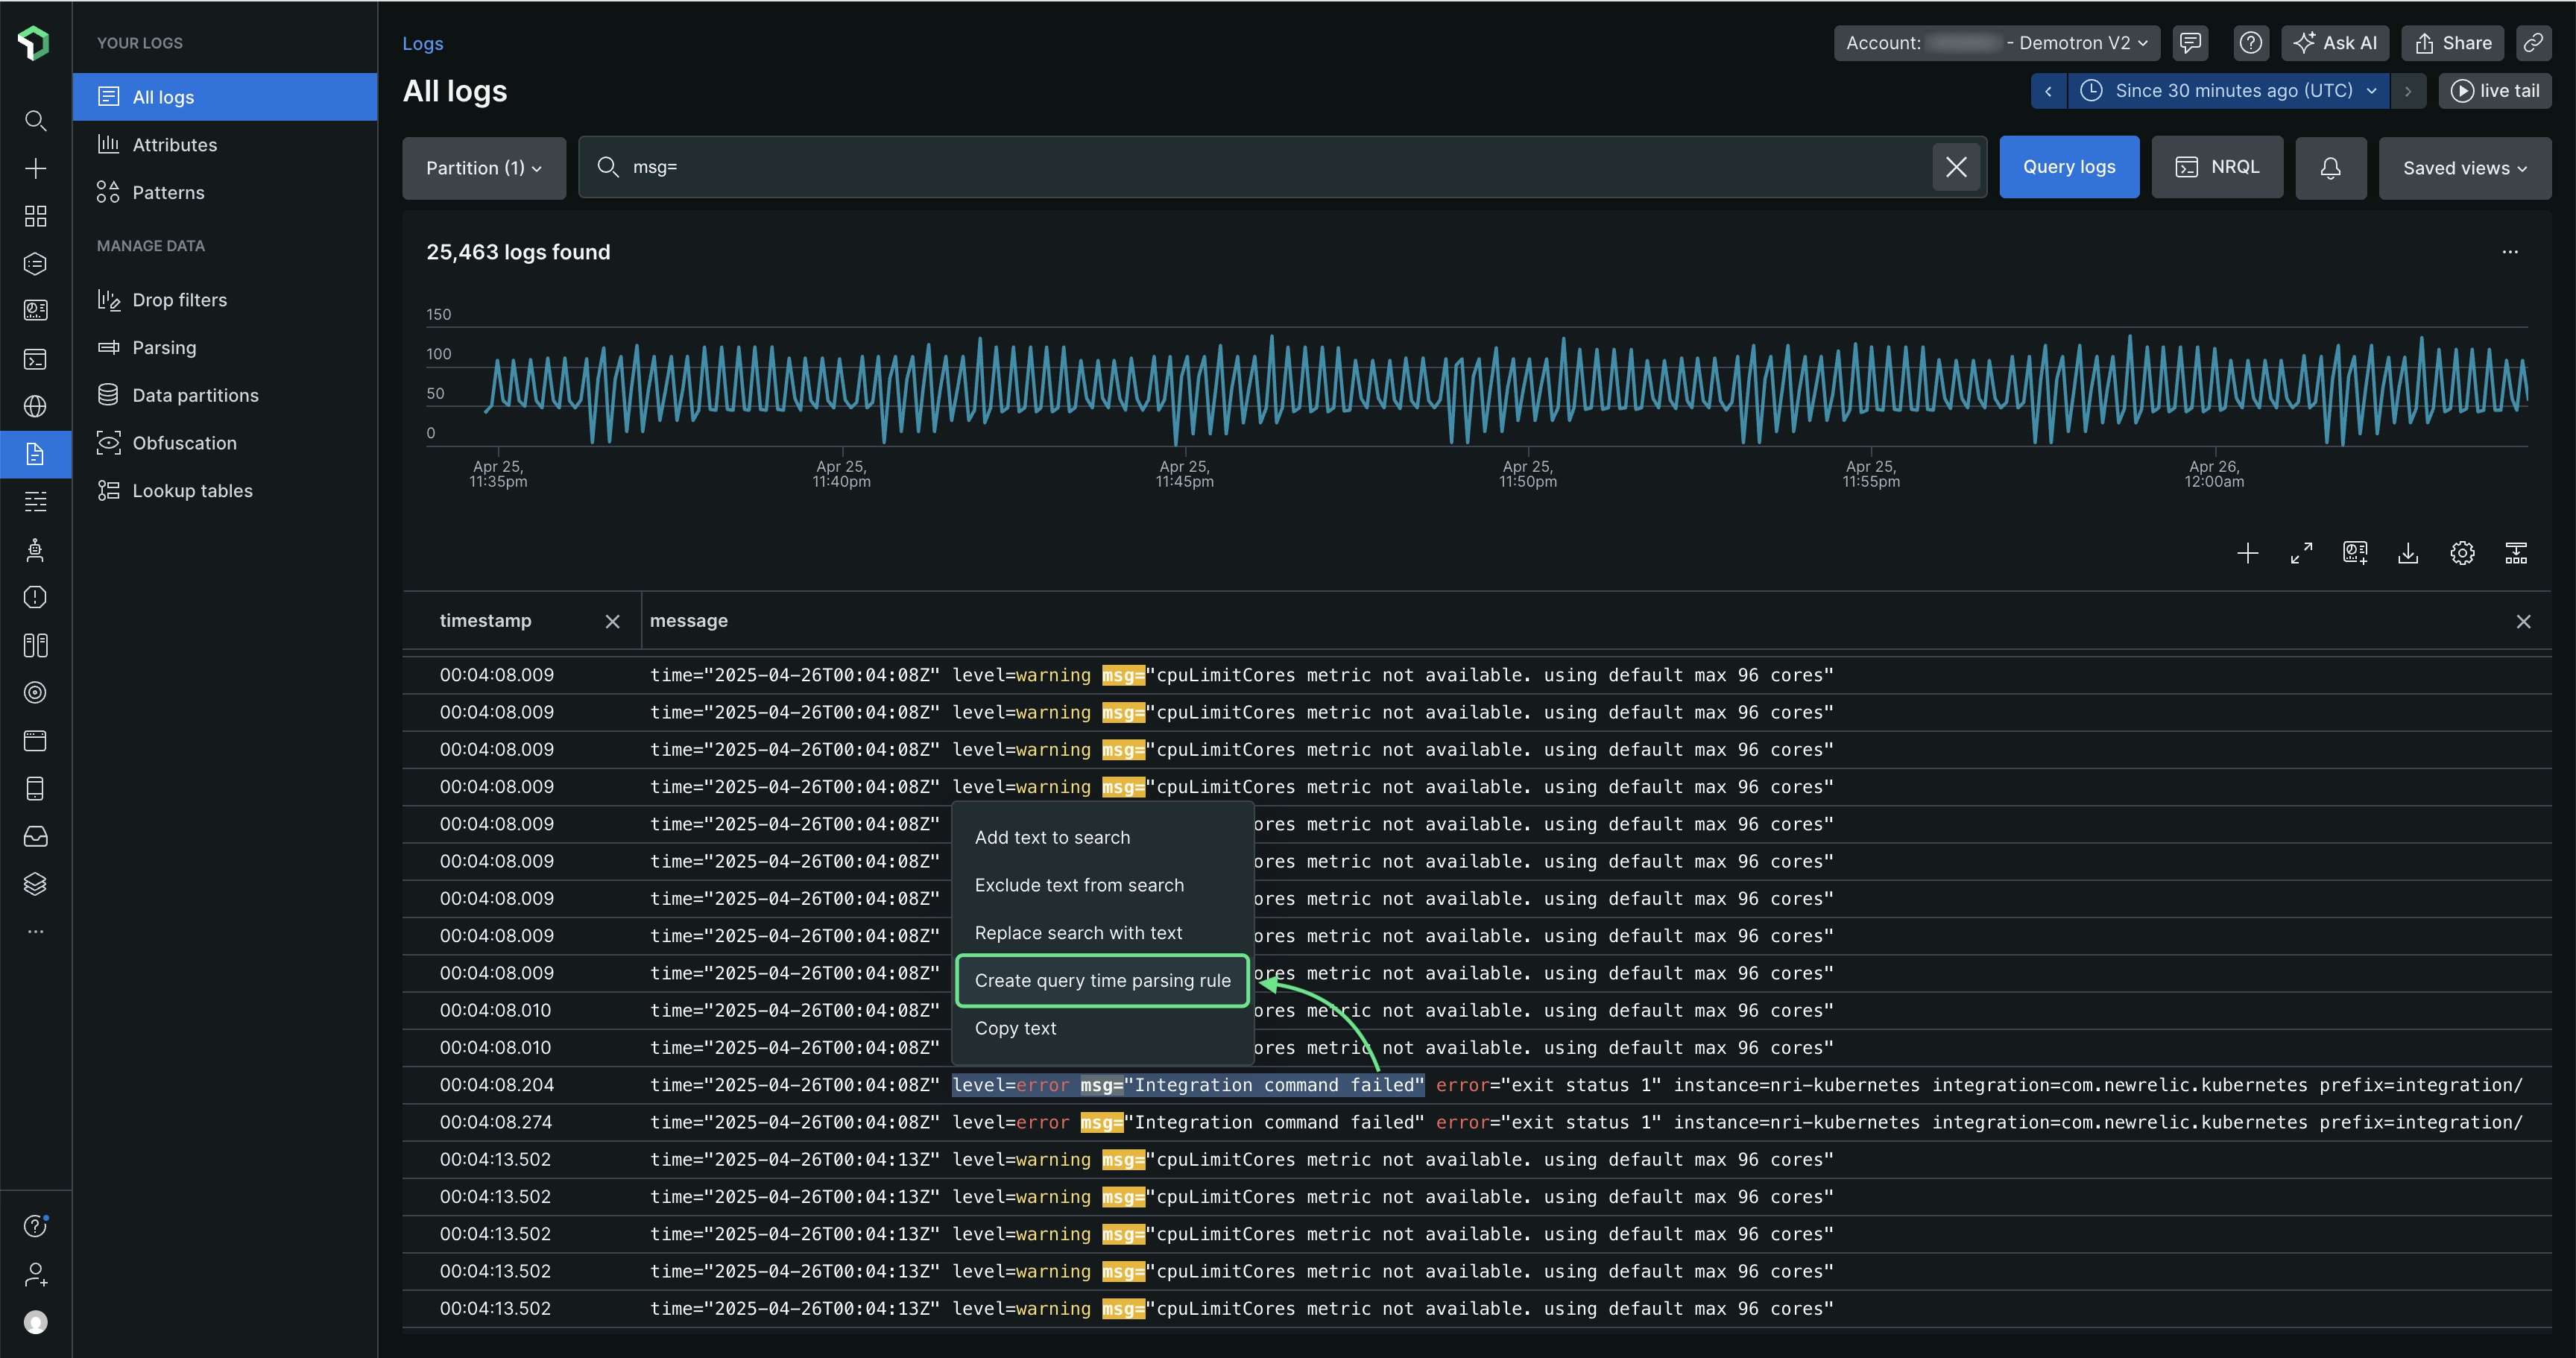Open the Partition (1) dropdown

coord(483,168)
